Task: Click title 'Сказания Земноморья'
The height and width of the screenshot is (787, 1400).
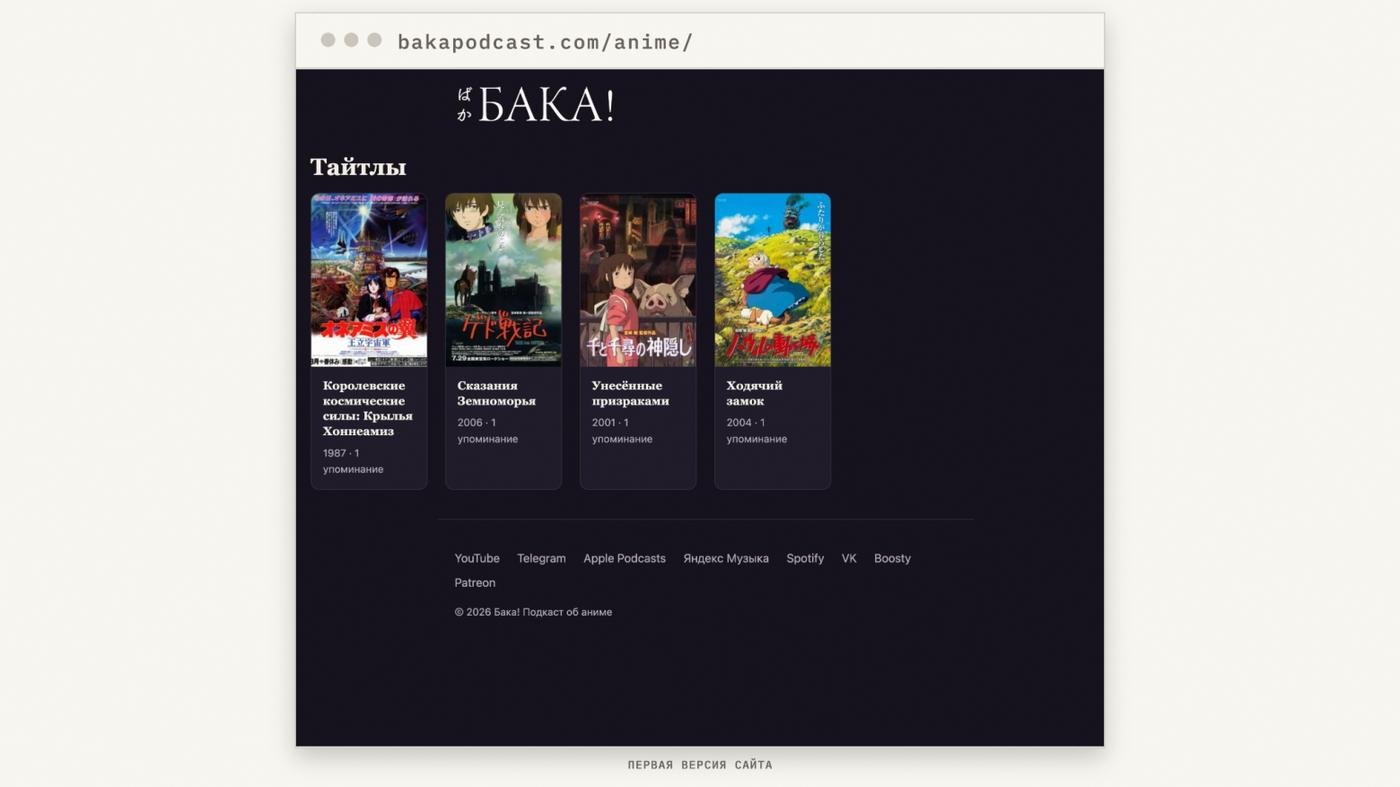Action: point(496,393)
